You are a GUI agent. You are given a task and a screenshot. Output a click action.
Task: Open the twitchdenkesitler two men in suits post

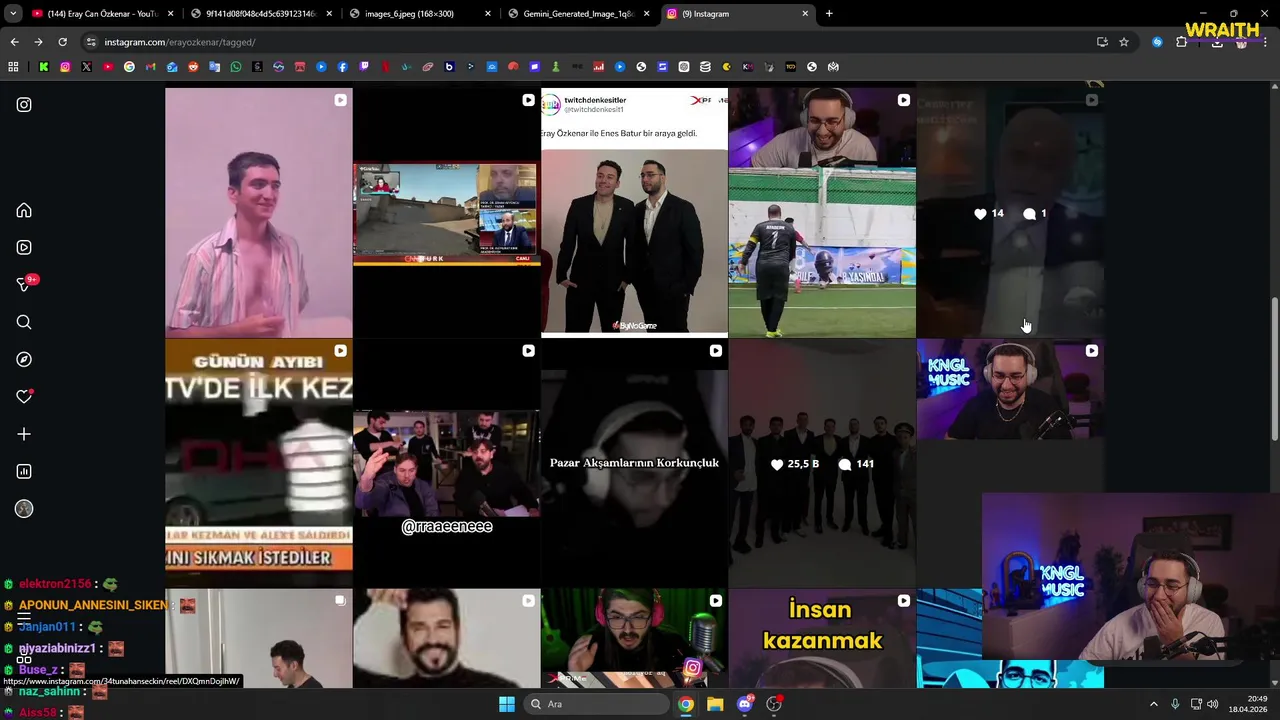(634, 213)
